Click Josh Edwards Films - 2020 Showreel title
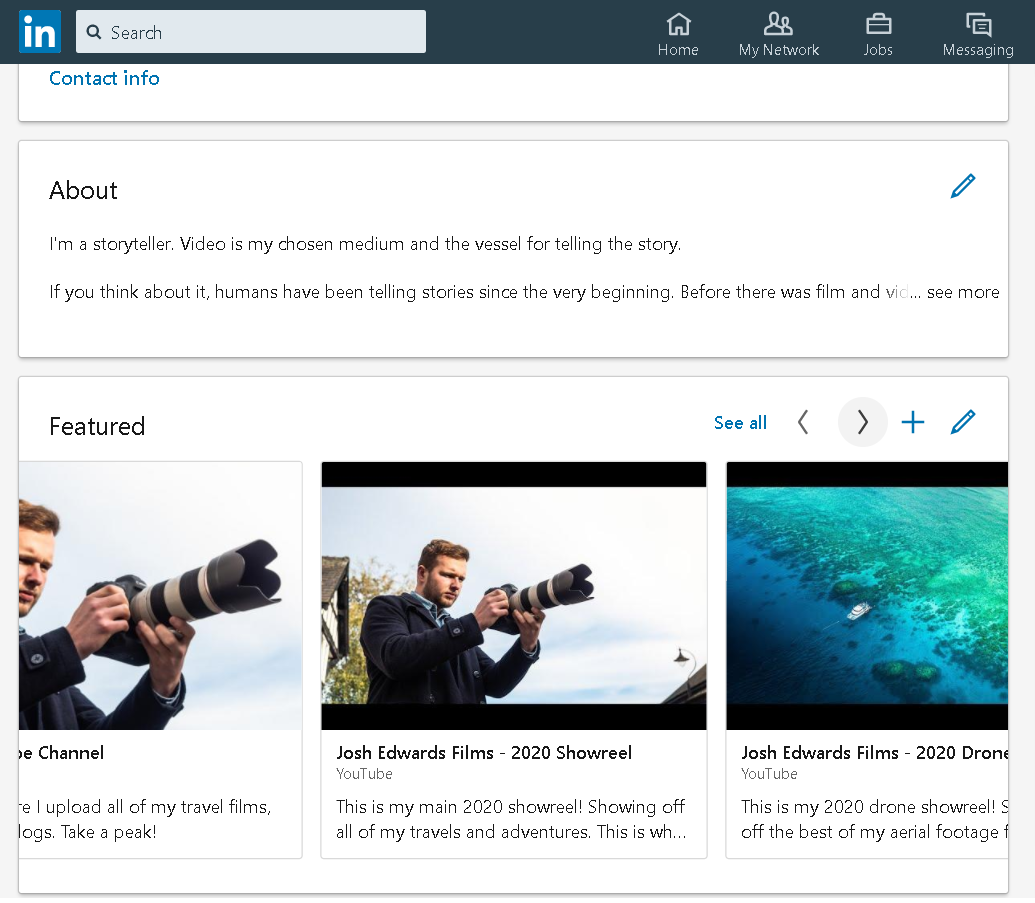1035x903 pixels. pyautogui.click(x=484, y=753)
